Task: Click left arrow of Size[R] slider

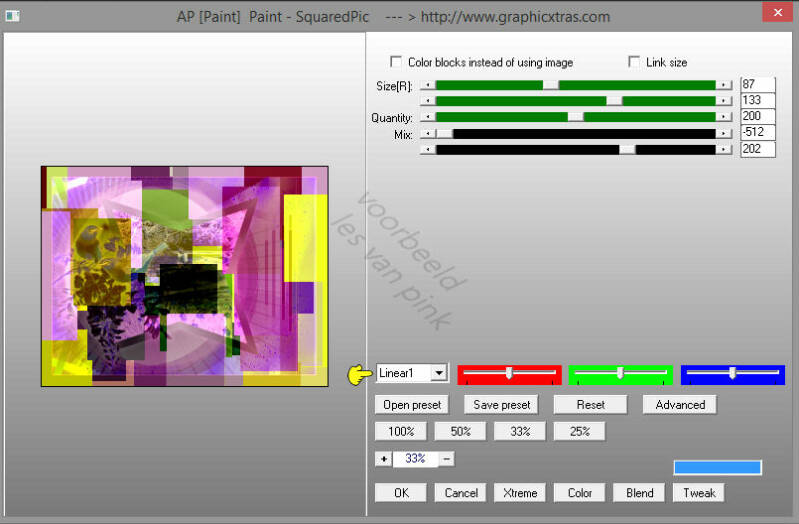Action: pyautogui.click(x=428, y=85)
